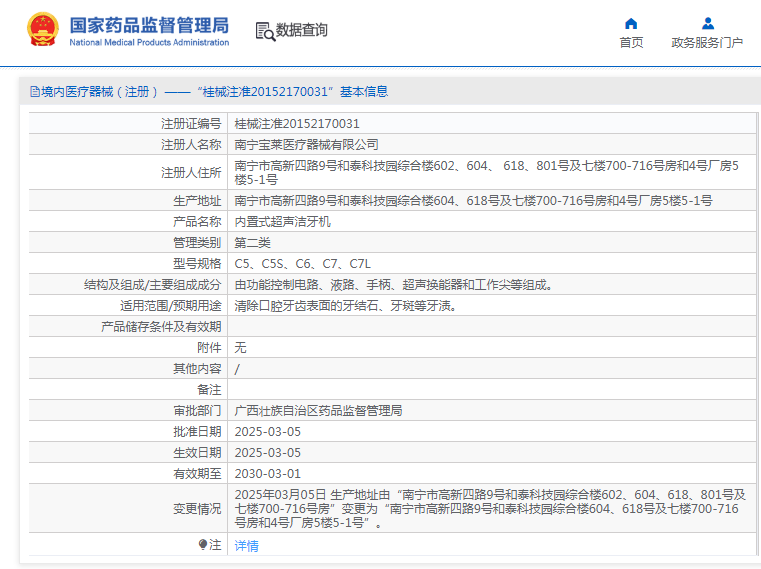
Task: Click model spec C5、C5S、C6、C7、C7L
Action: 302,264
